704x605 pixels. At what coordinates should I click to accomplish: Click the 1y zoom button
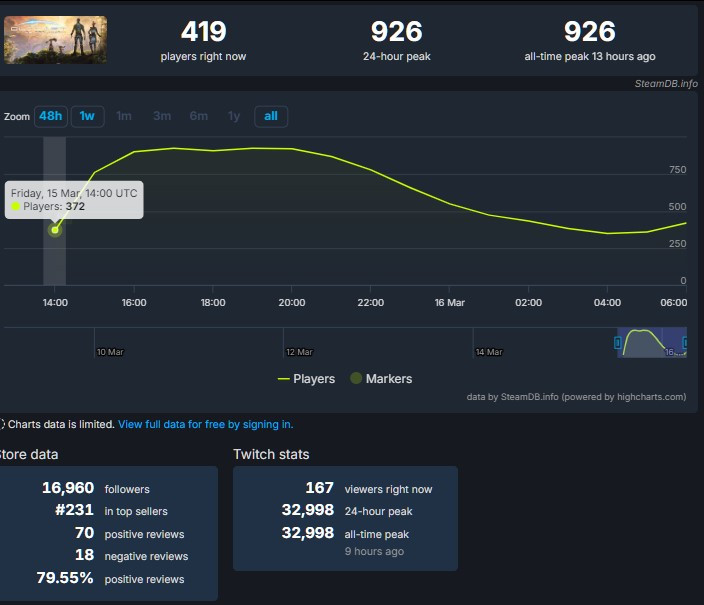point(234,116)
